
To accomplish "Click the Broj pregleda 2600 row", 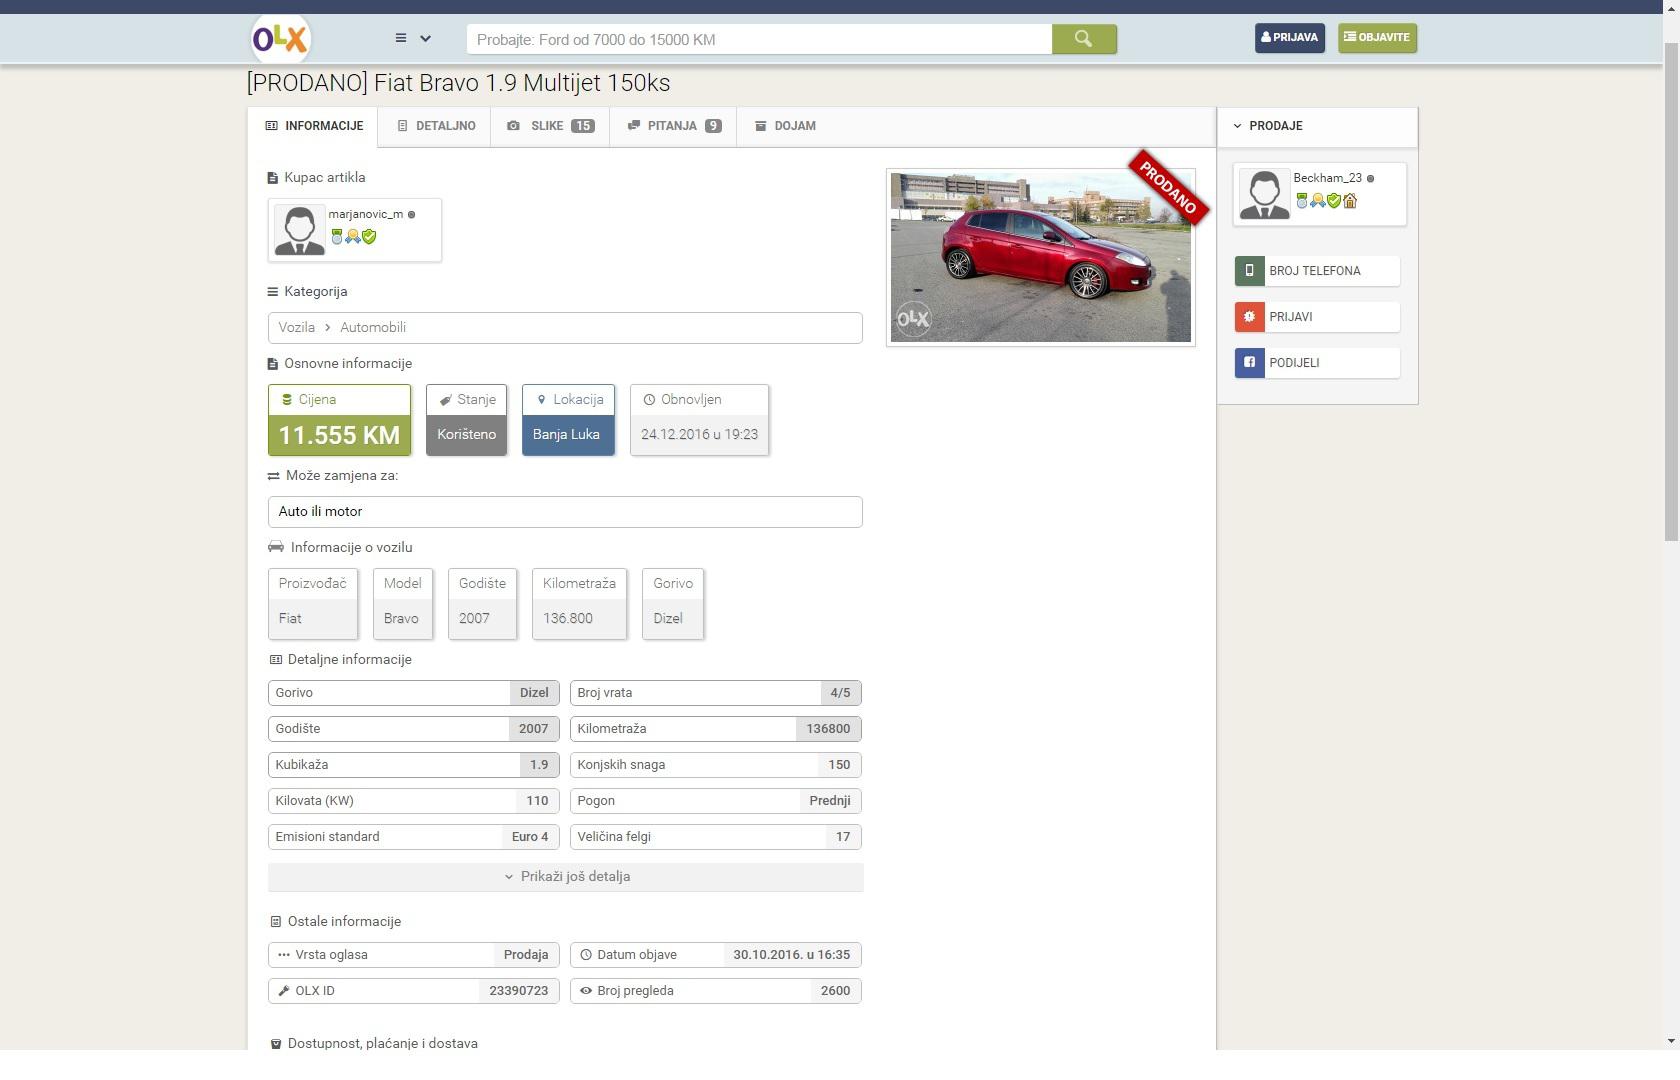I will (716, 991).
